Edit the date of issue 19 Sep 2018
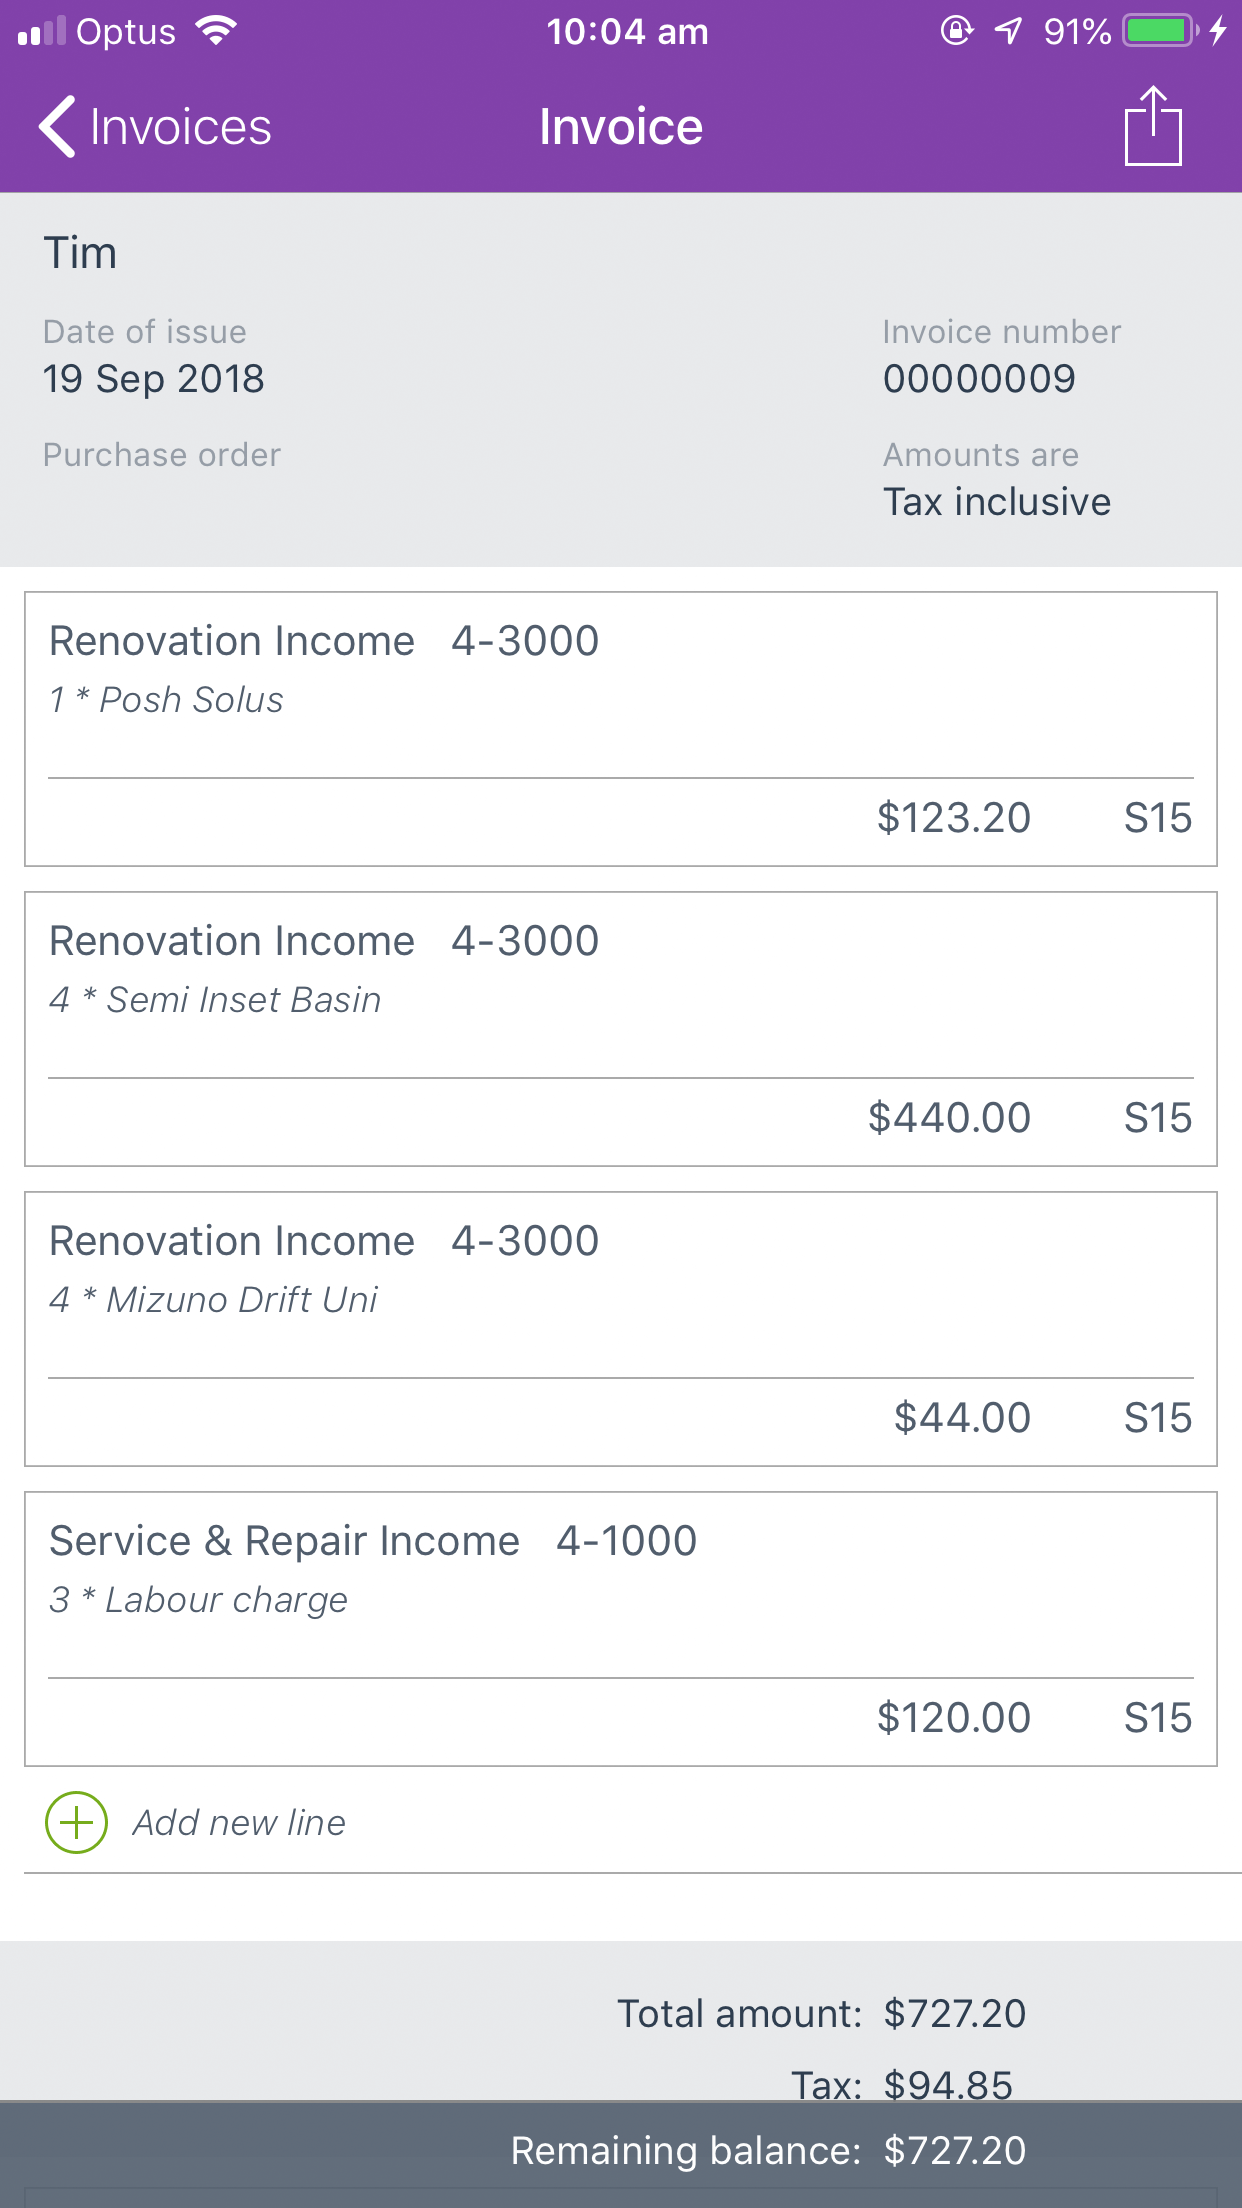The image size is (1242, 2208). coord(153,379)
